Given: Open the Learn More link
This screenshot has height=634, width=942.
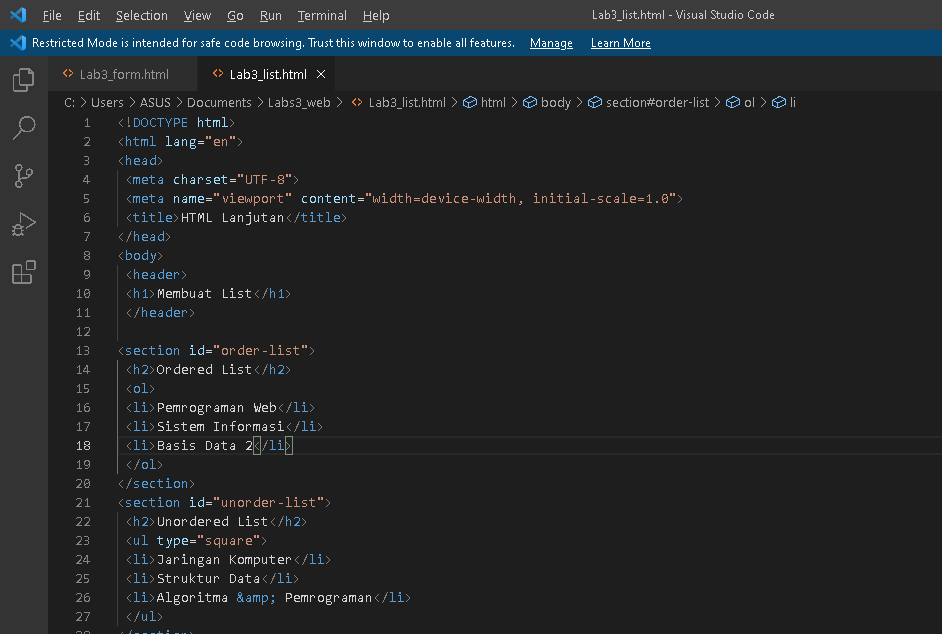Looking at the screenshot, I should point(622,43).
